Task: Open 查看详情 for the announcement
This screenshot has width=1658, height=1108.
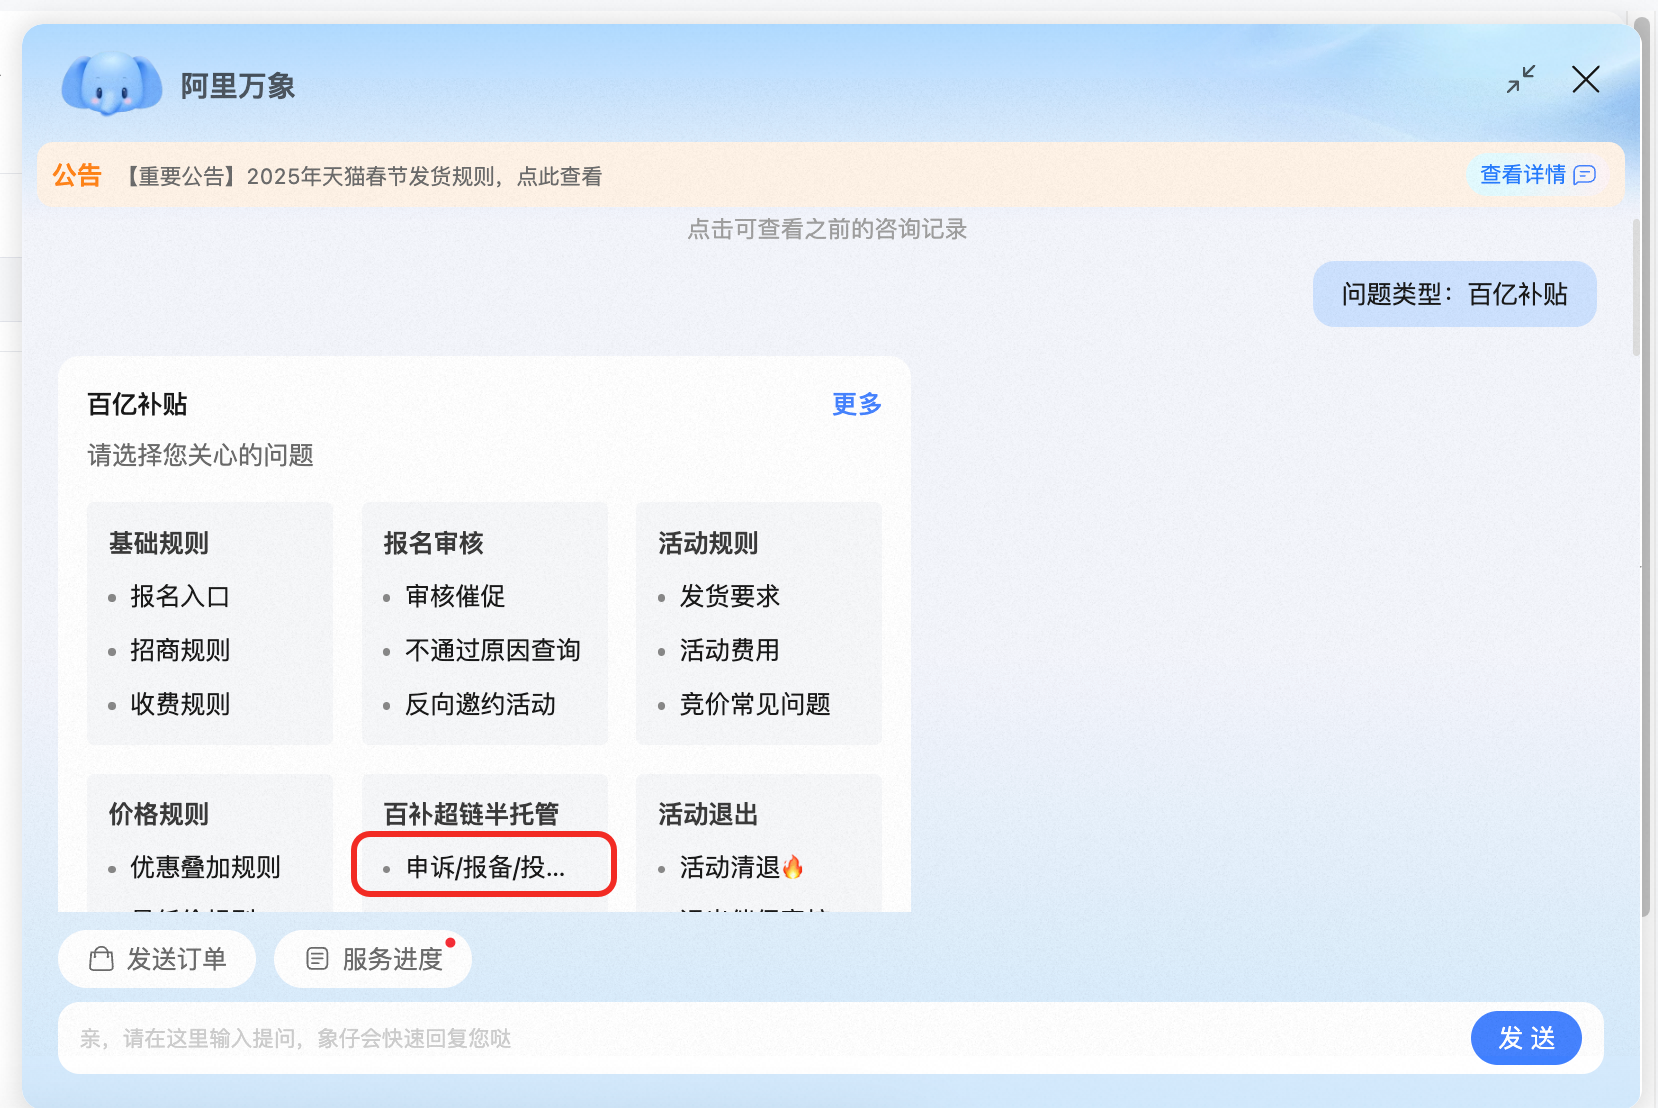Action: pos(1537,175)
